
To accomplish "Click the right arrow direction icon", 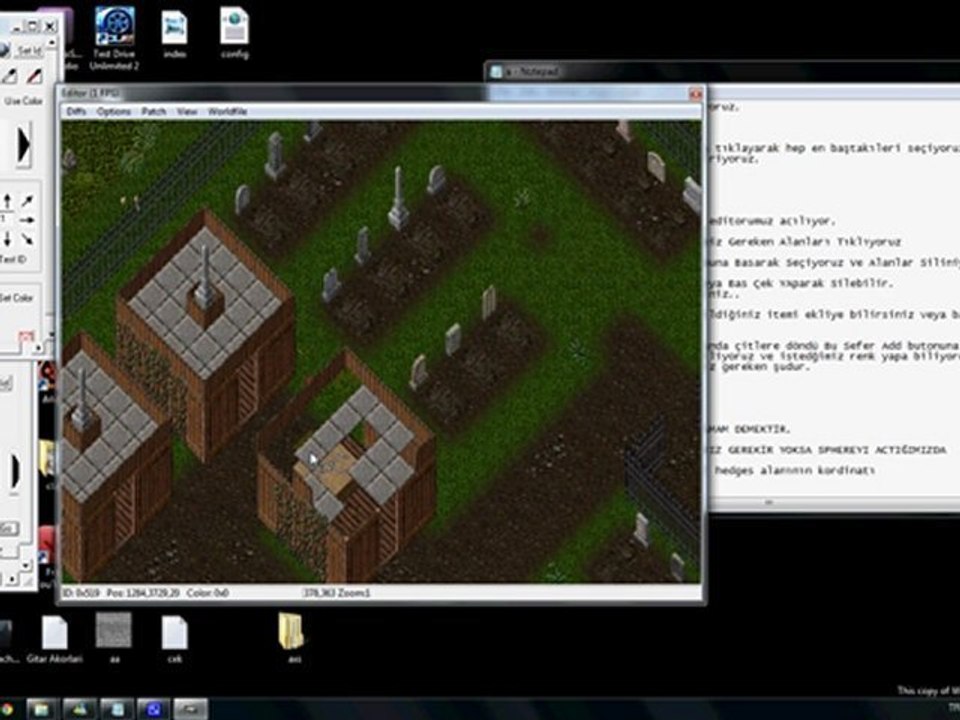I will pyautogui.click(x=28, y=219).
